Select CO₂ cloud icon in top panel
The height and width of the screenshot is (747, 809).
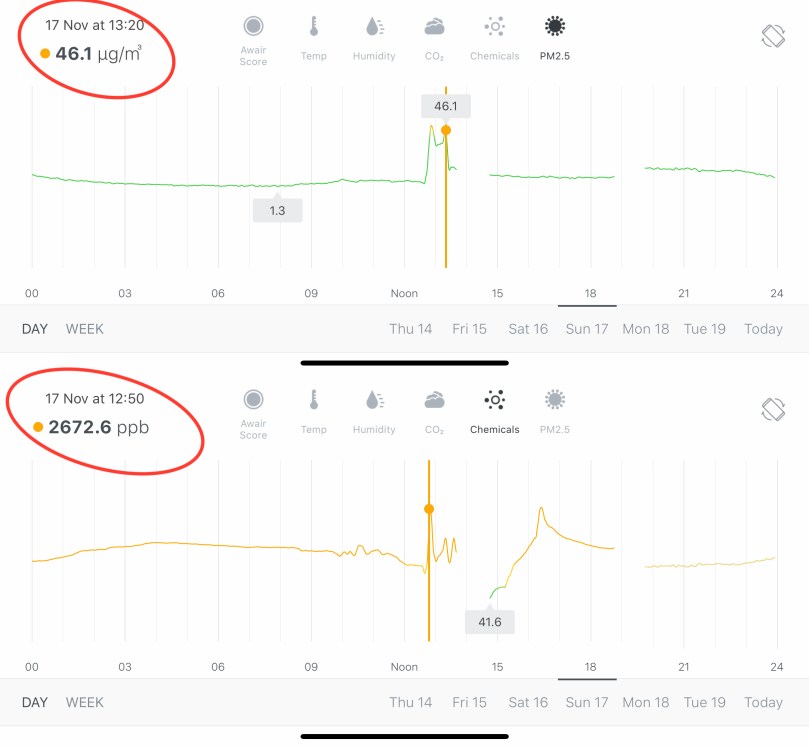(x=434, y=27)
